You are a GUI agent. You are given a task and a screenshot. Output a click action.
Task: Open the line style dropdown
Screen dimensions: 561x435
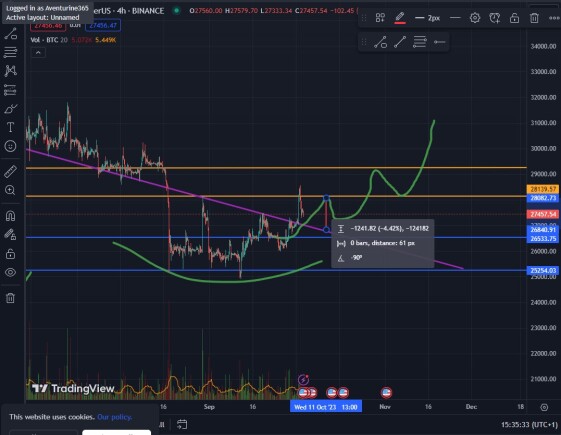tap(455, 18)
